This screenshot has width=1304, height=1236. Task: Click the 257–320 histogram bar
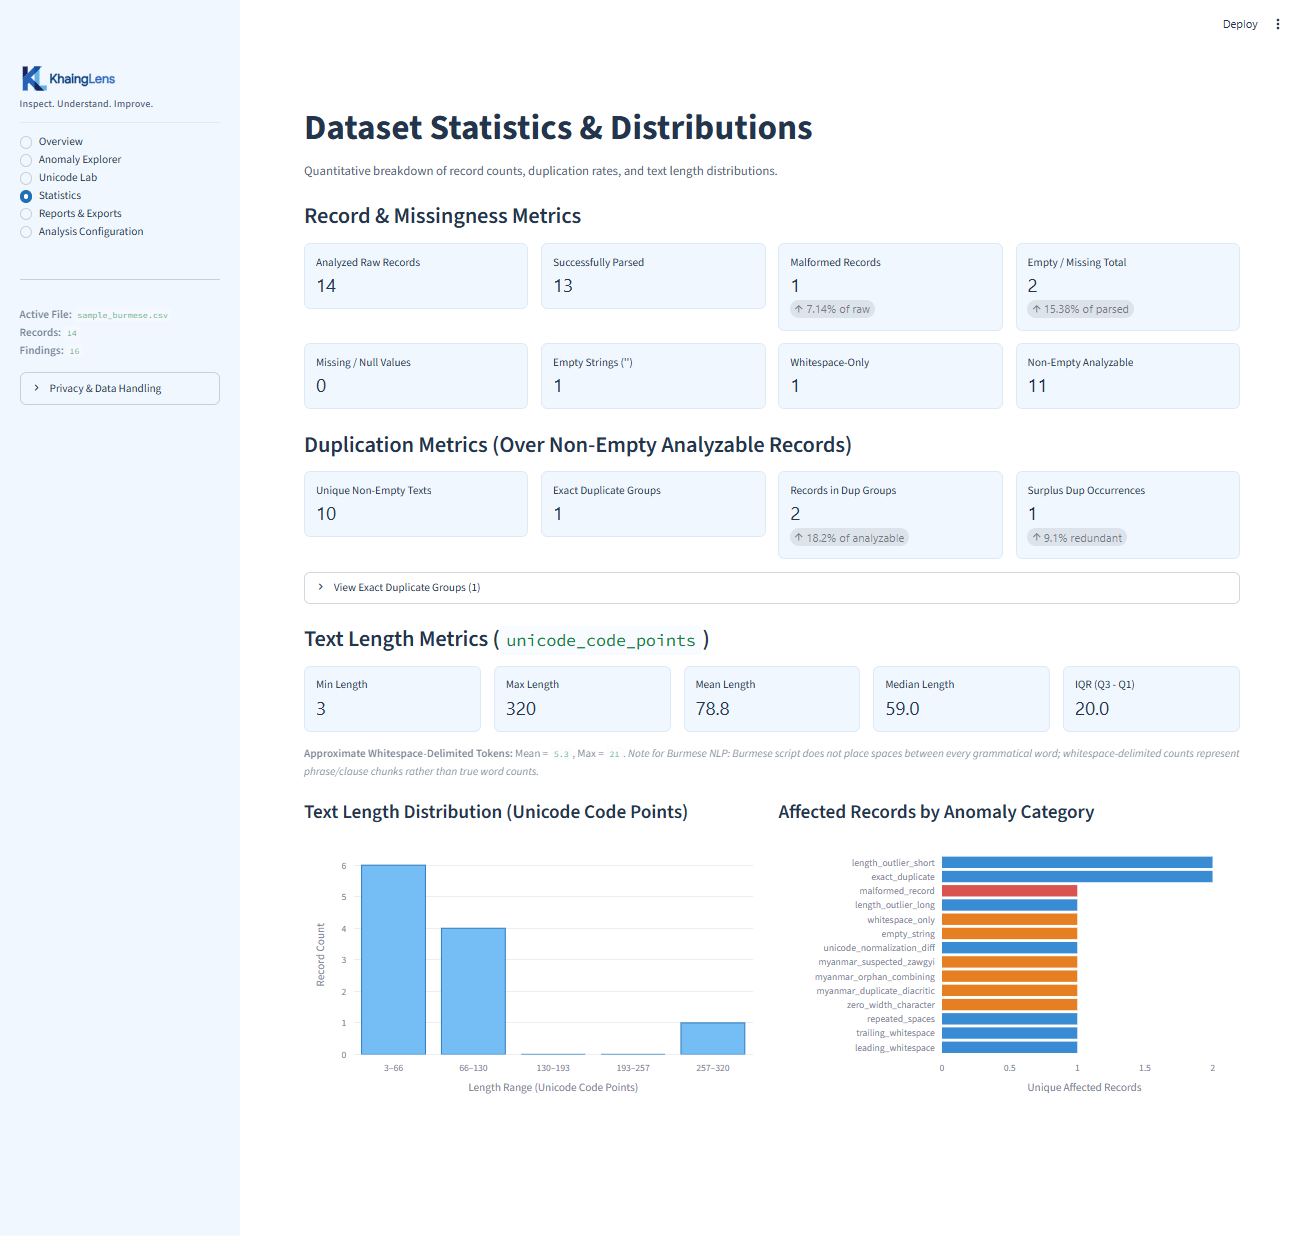(713, 1038)
